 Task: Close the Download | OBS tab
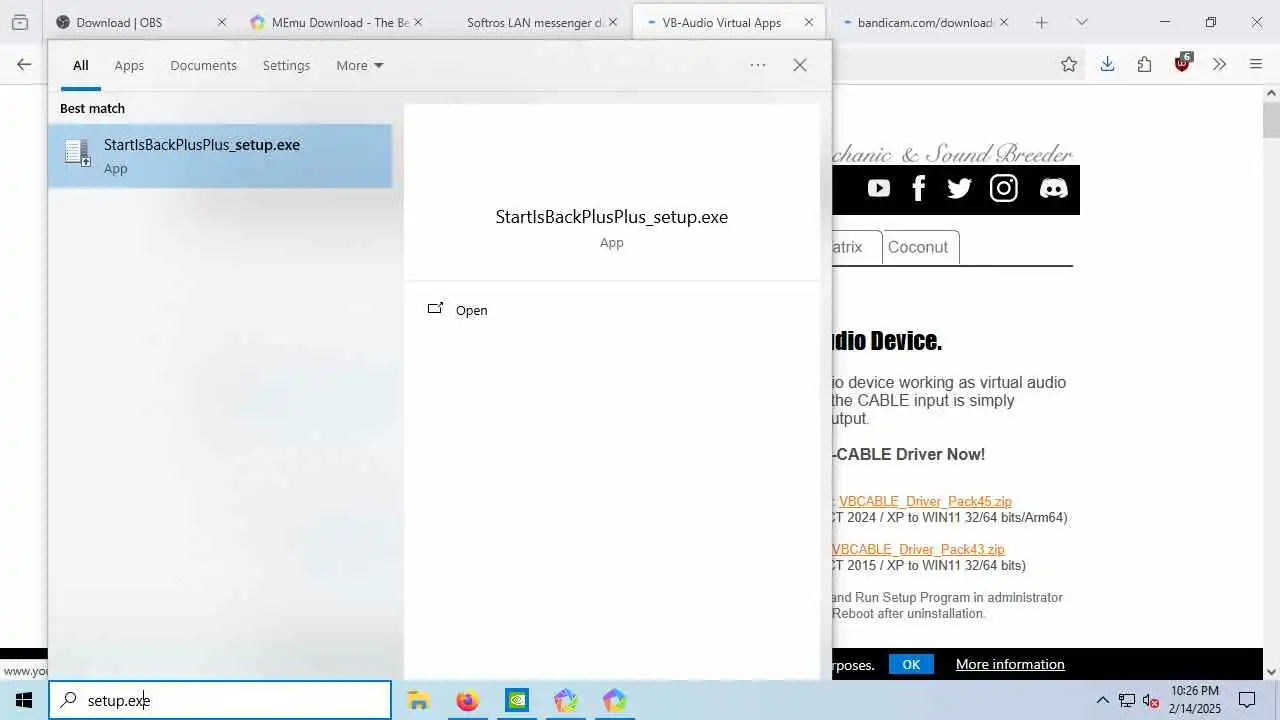222,22
